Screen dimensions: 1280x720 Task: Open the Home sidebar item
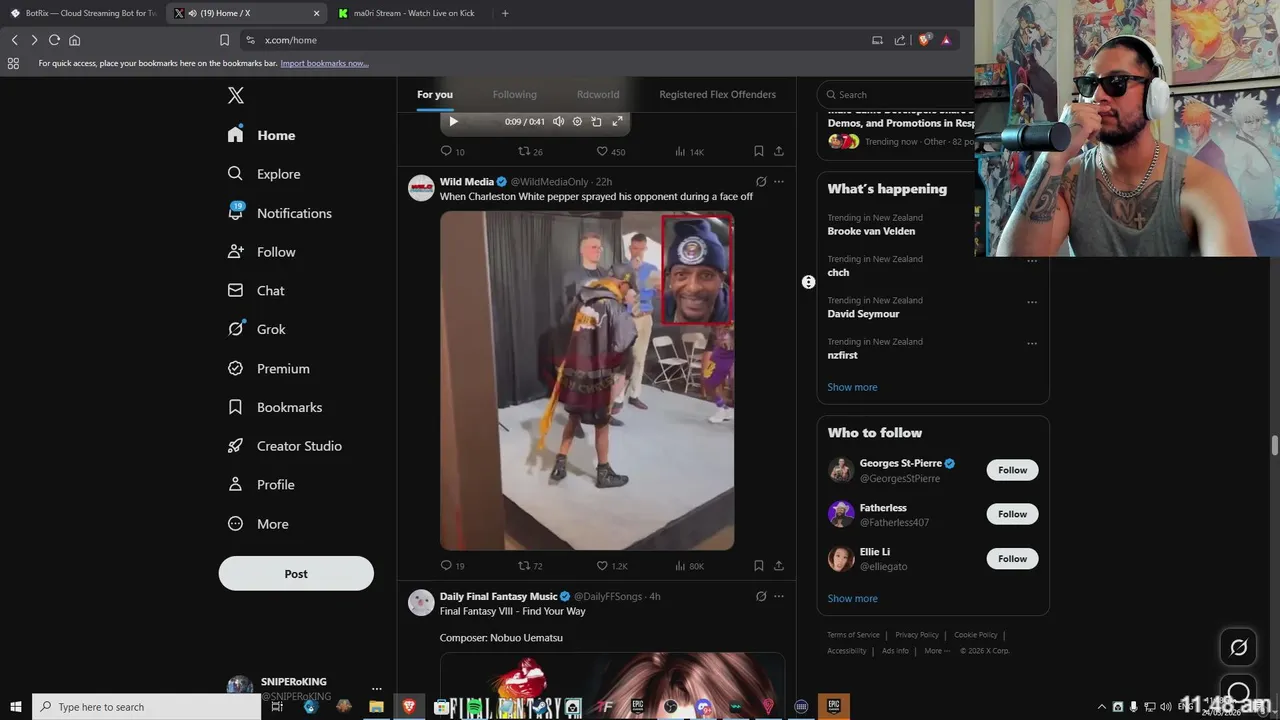[261, 135]
